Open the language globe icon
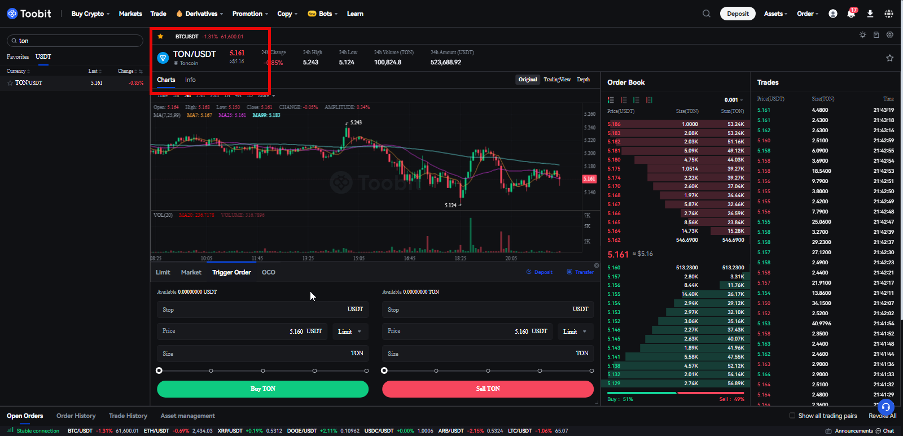The height and width of the screenshot is (436, 904). pyautogui.click(x=888, y=14)
